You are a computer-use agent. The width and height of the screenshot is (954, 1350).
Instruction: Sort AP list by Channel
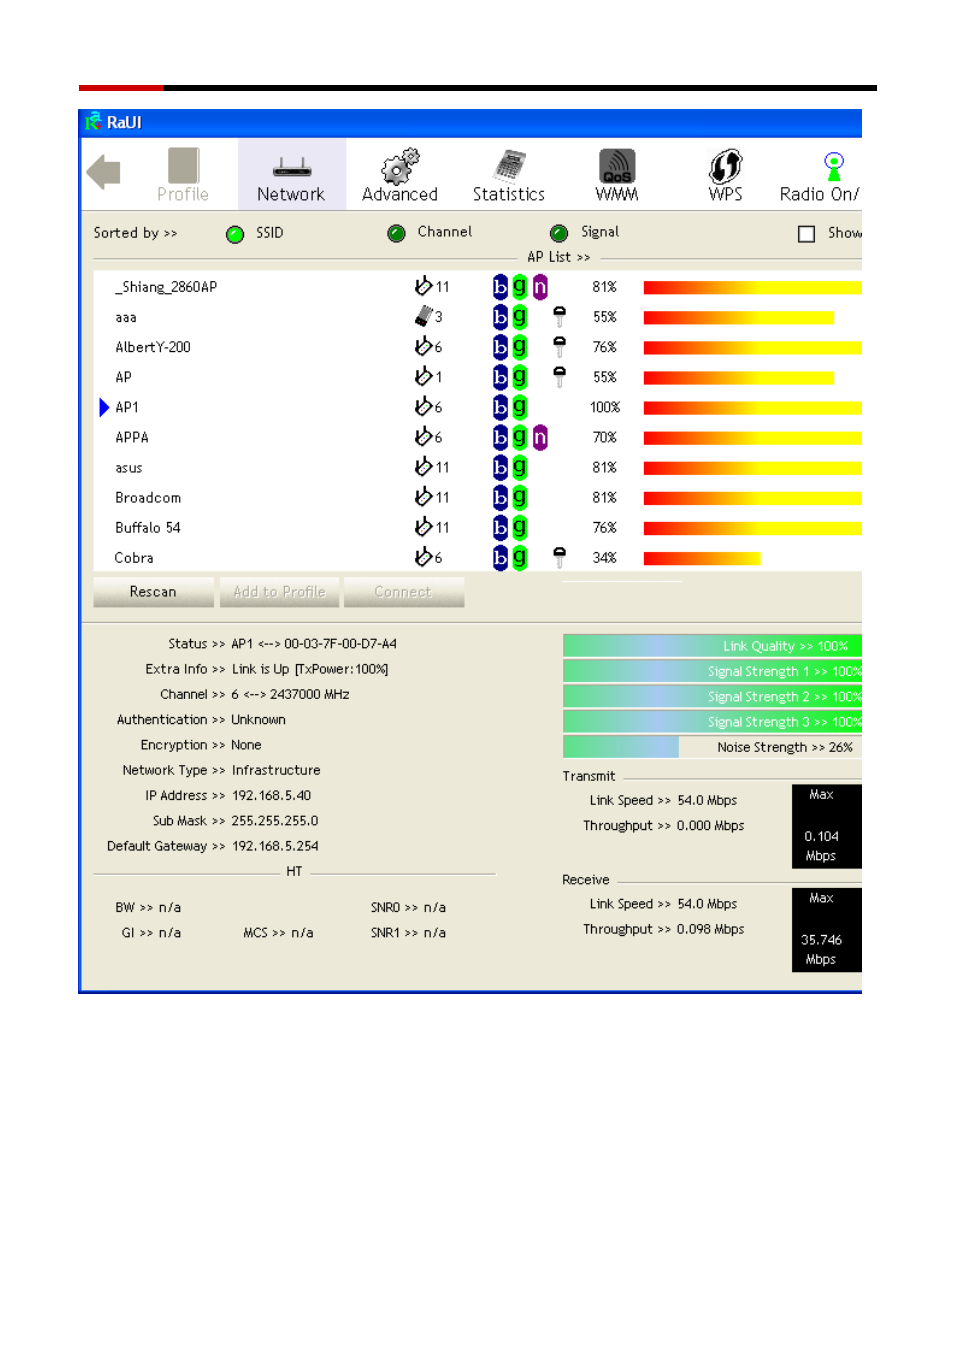coord(397,233)
